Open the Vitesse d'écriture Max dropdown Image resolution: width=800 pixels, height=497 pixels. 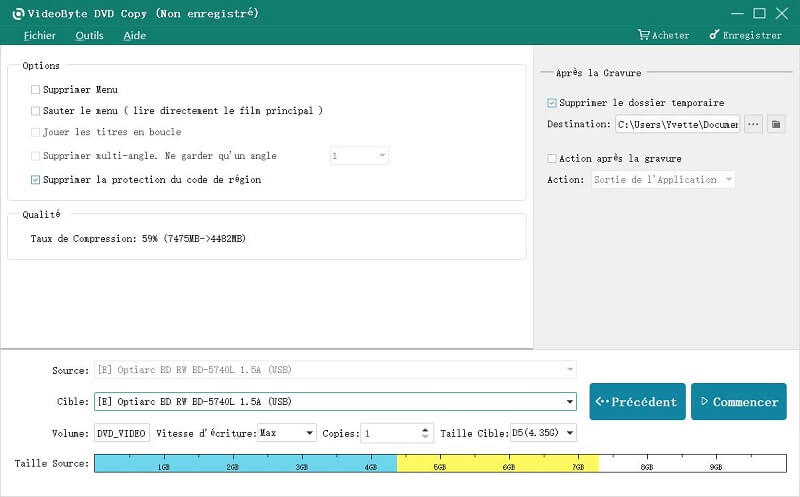(287, 433)
